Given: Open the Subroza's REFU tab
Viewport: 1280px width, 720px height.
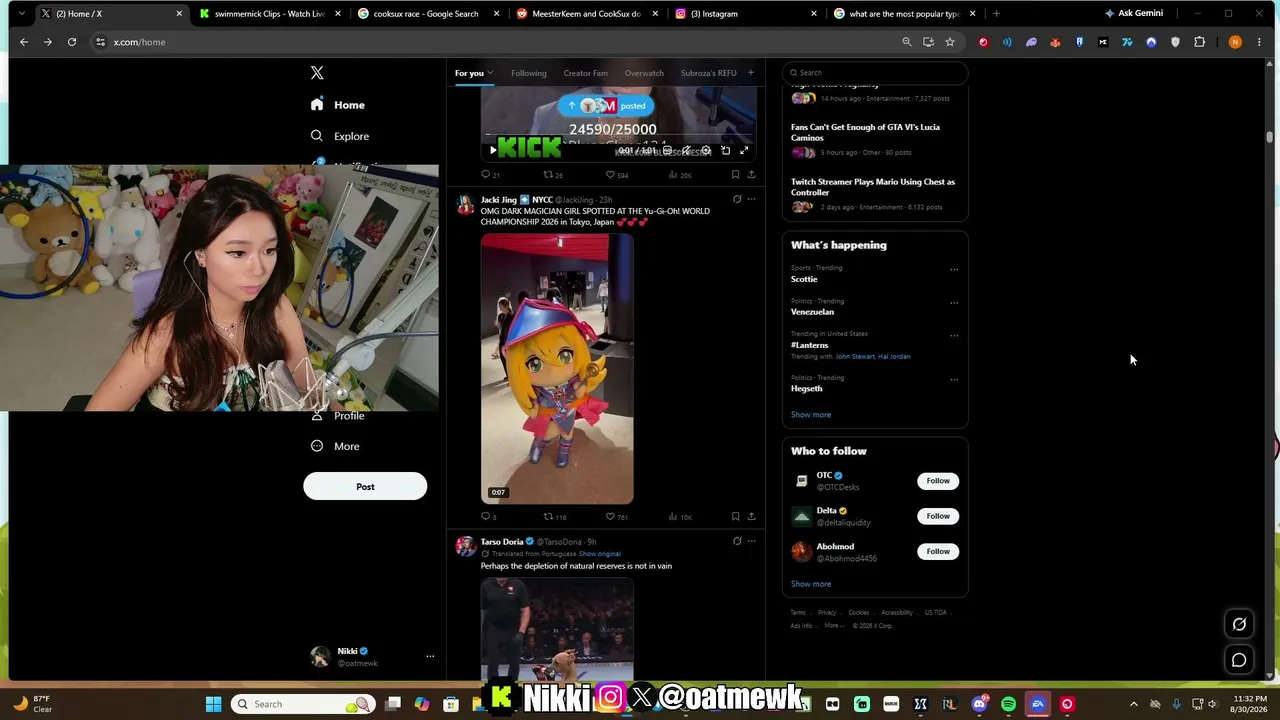Looking at the screenshot, I should coord(708,73).
